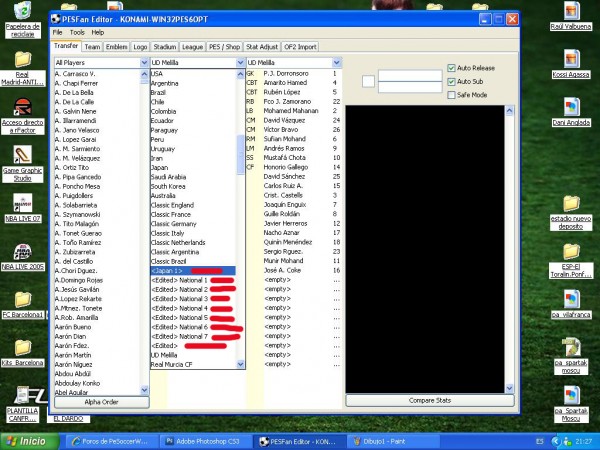
Task: Switch to the PES / Shop tab
Action: click(224, 47)
